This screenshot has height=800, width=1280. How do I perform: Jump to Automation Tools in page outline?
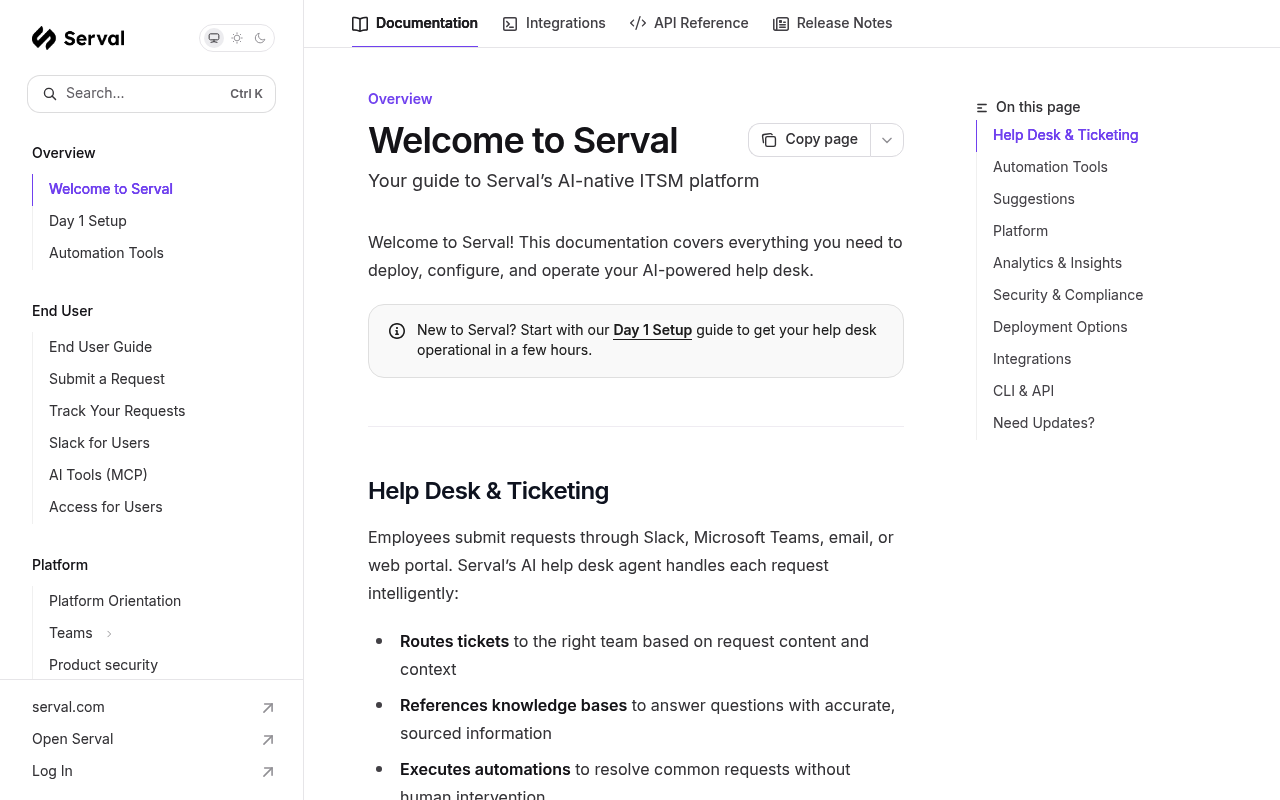(1050, 167)
